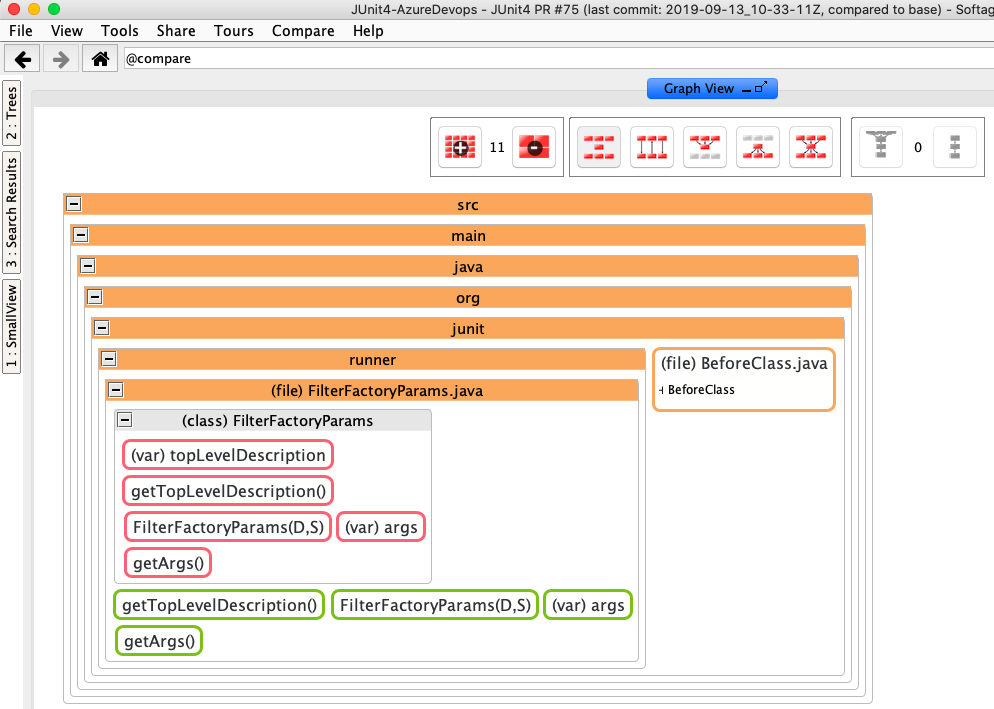Click the collapse nodes minus icon
Screen dimensions: 994x709
pyautogui.click(x=534, y=148)
